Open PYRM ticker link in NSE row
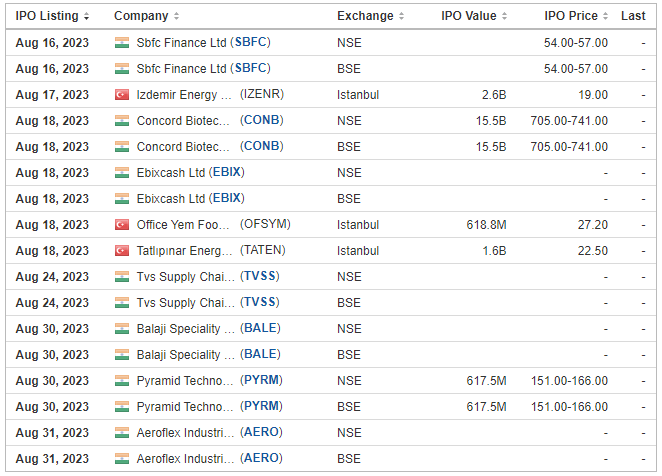Image resolution: width=662 pixels, height=476 pixels. (x=261, y=381)
